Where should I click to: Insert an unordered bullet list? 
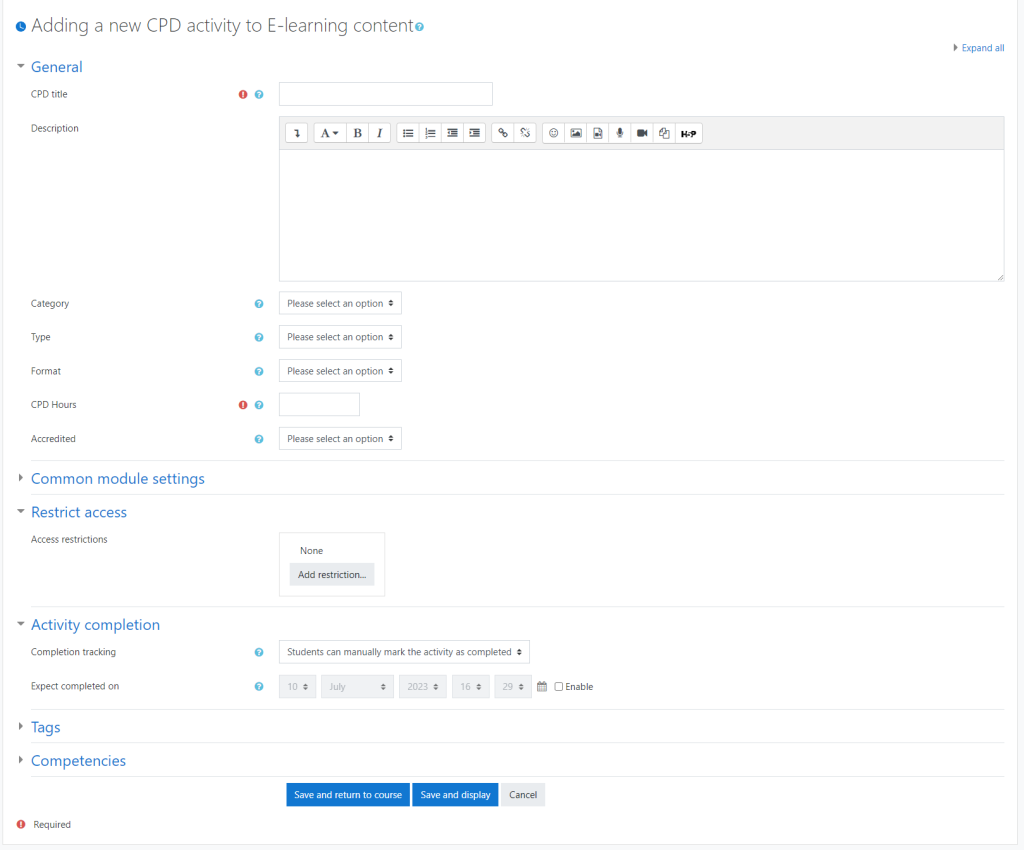(x=408, y=133)
